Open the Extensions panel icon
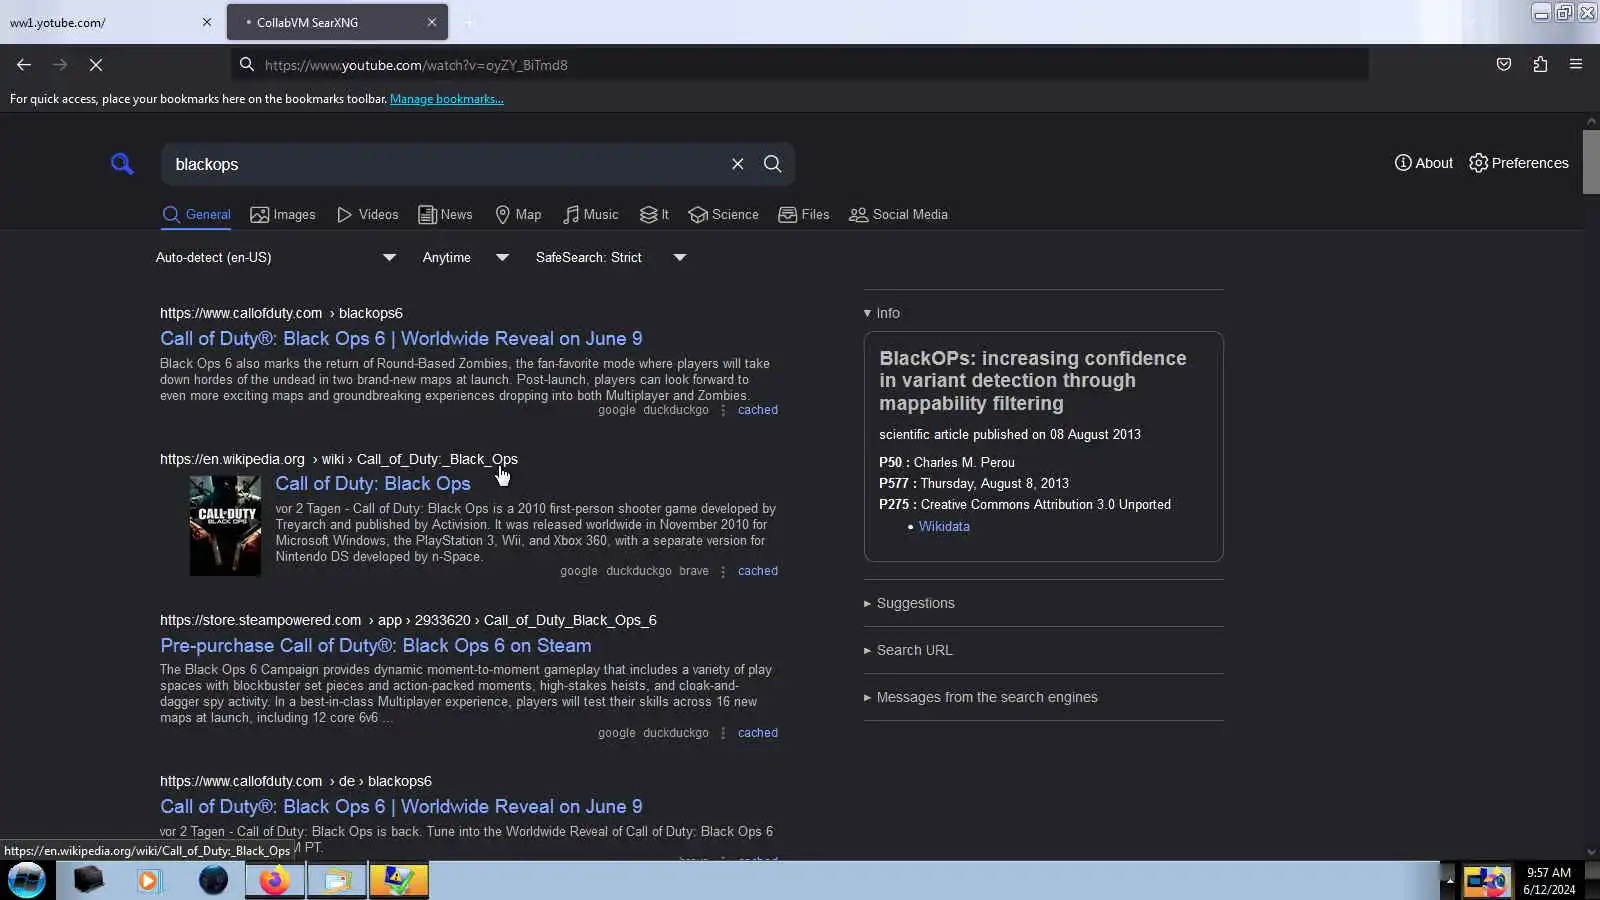 1540,65
